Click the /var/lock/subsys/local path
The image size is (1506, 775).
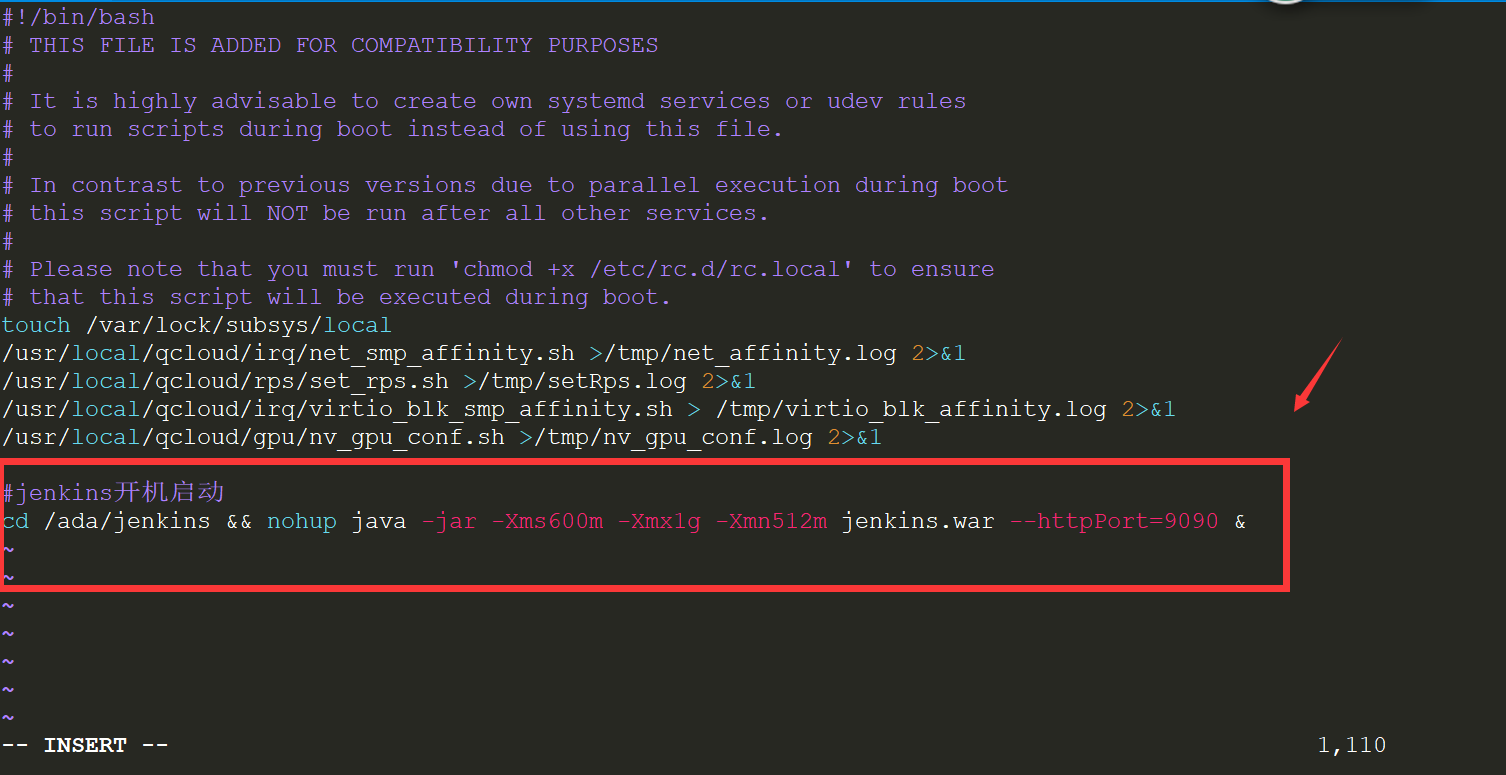click(238, 325)
